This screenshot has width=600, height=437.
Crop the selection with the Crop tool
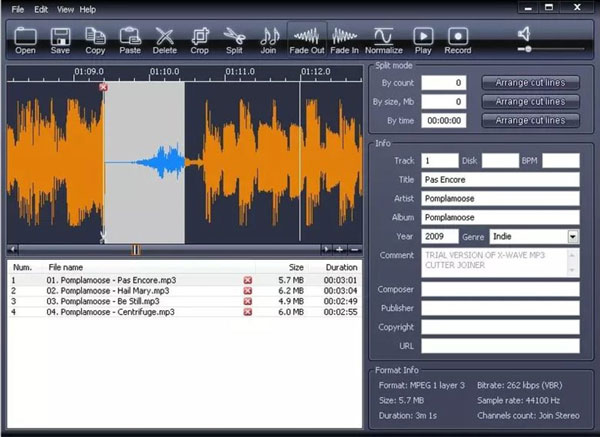click(x=199, y=40)
